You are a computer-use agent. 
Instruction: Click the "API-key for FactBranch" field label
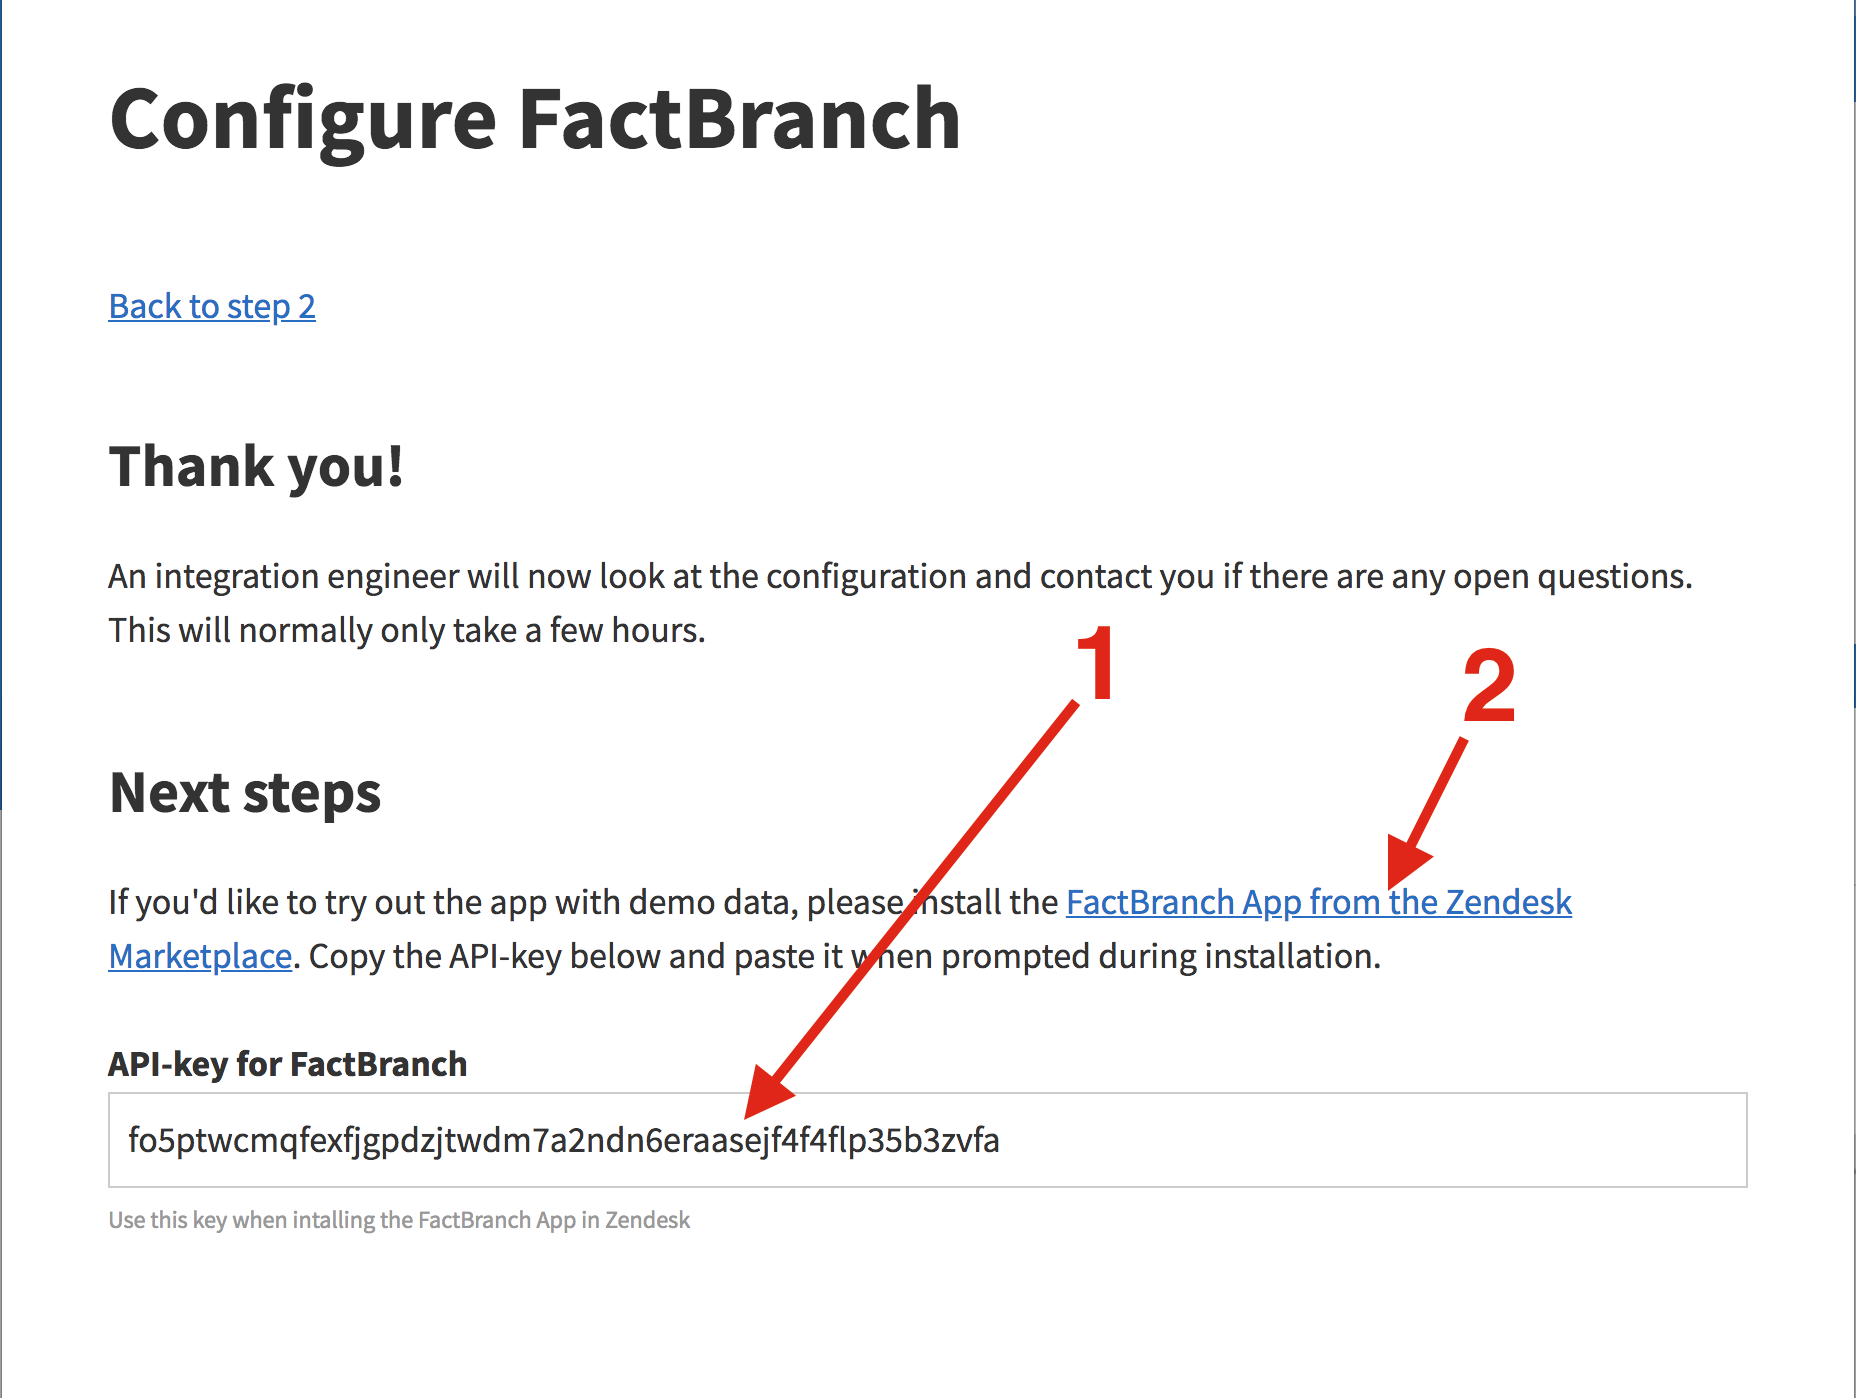[x=288, y=1064]
